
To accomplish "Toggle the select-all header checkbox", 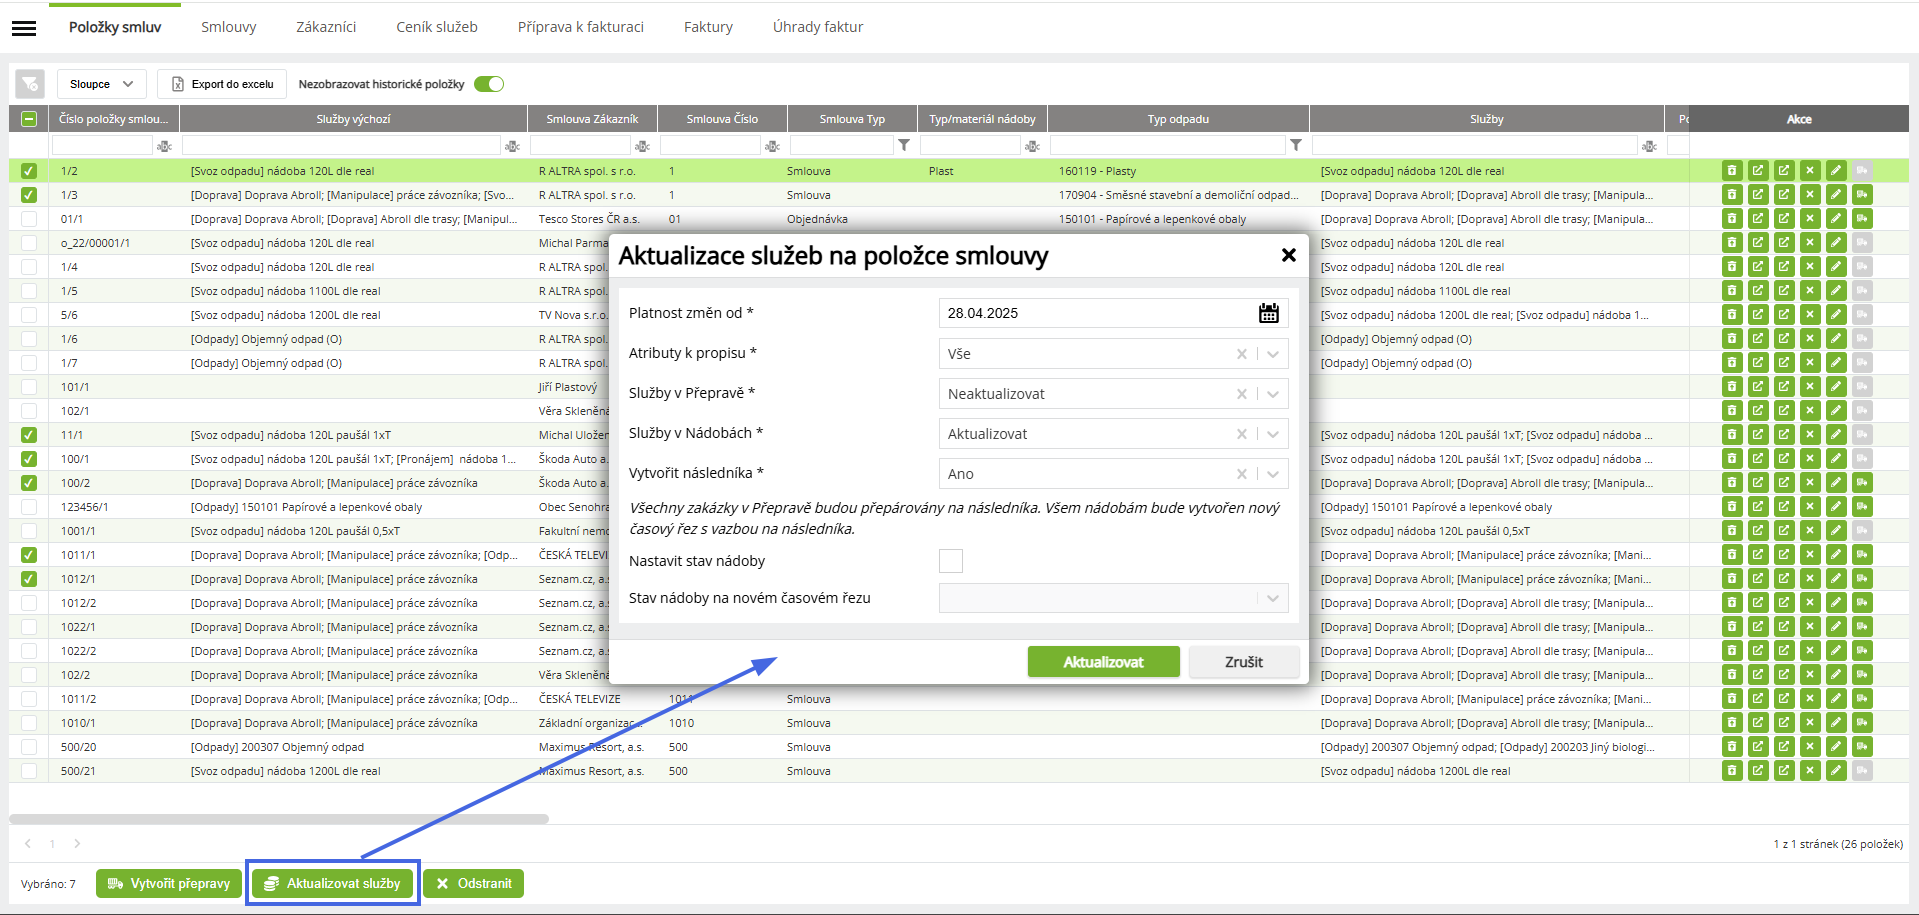I will click(x=29, y=119).
